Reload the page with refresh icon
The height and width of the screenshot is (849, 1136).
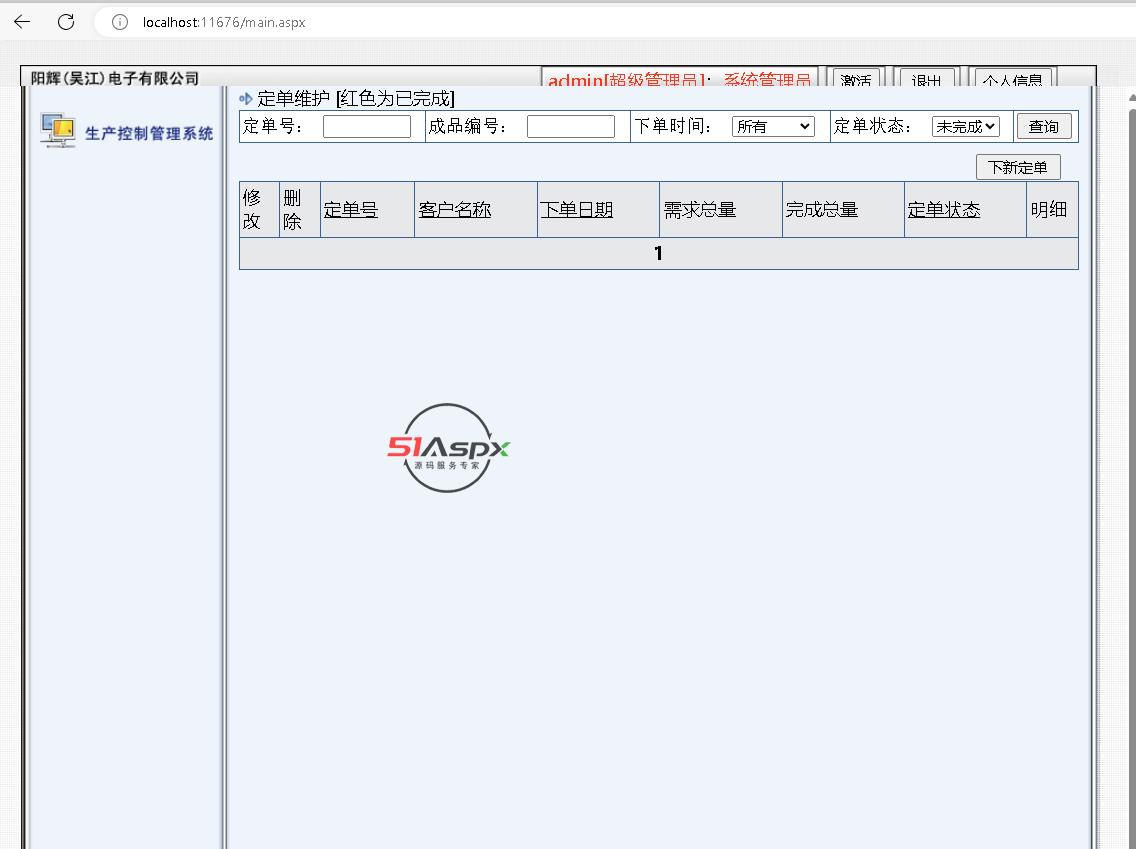coord(66,22)
